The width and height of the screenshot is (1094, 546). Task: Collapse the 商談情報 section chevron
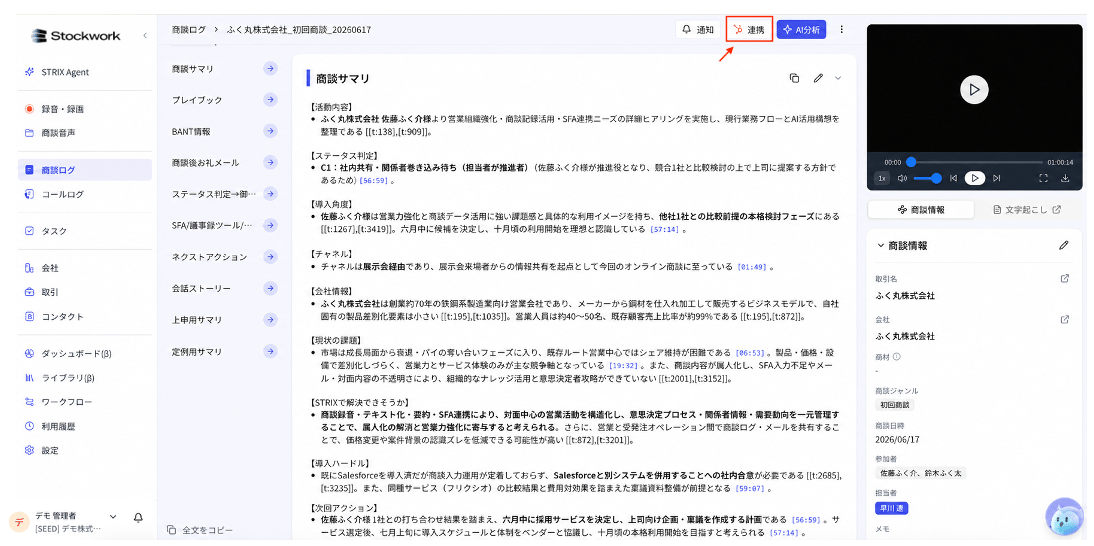(x=881, y=245)
